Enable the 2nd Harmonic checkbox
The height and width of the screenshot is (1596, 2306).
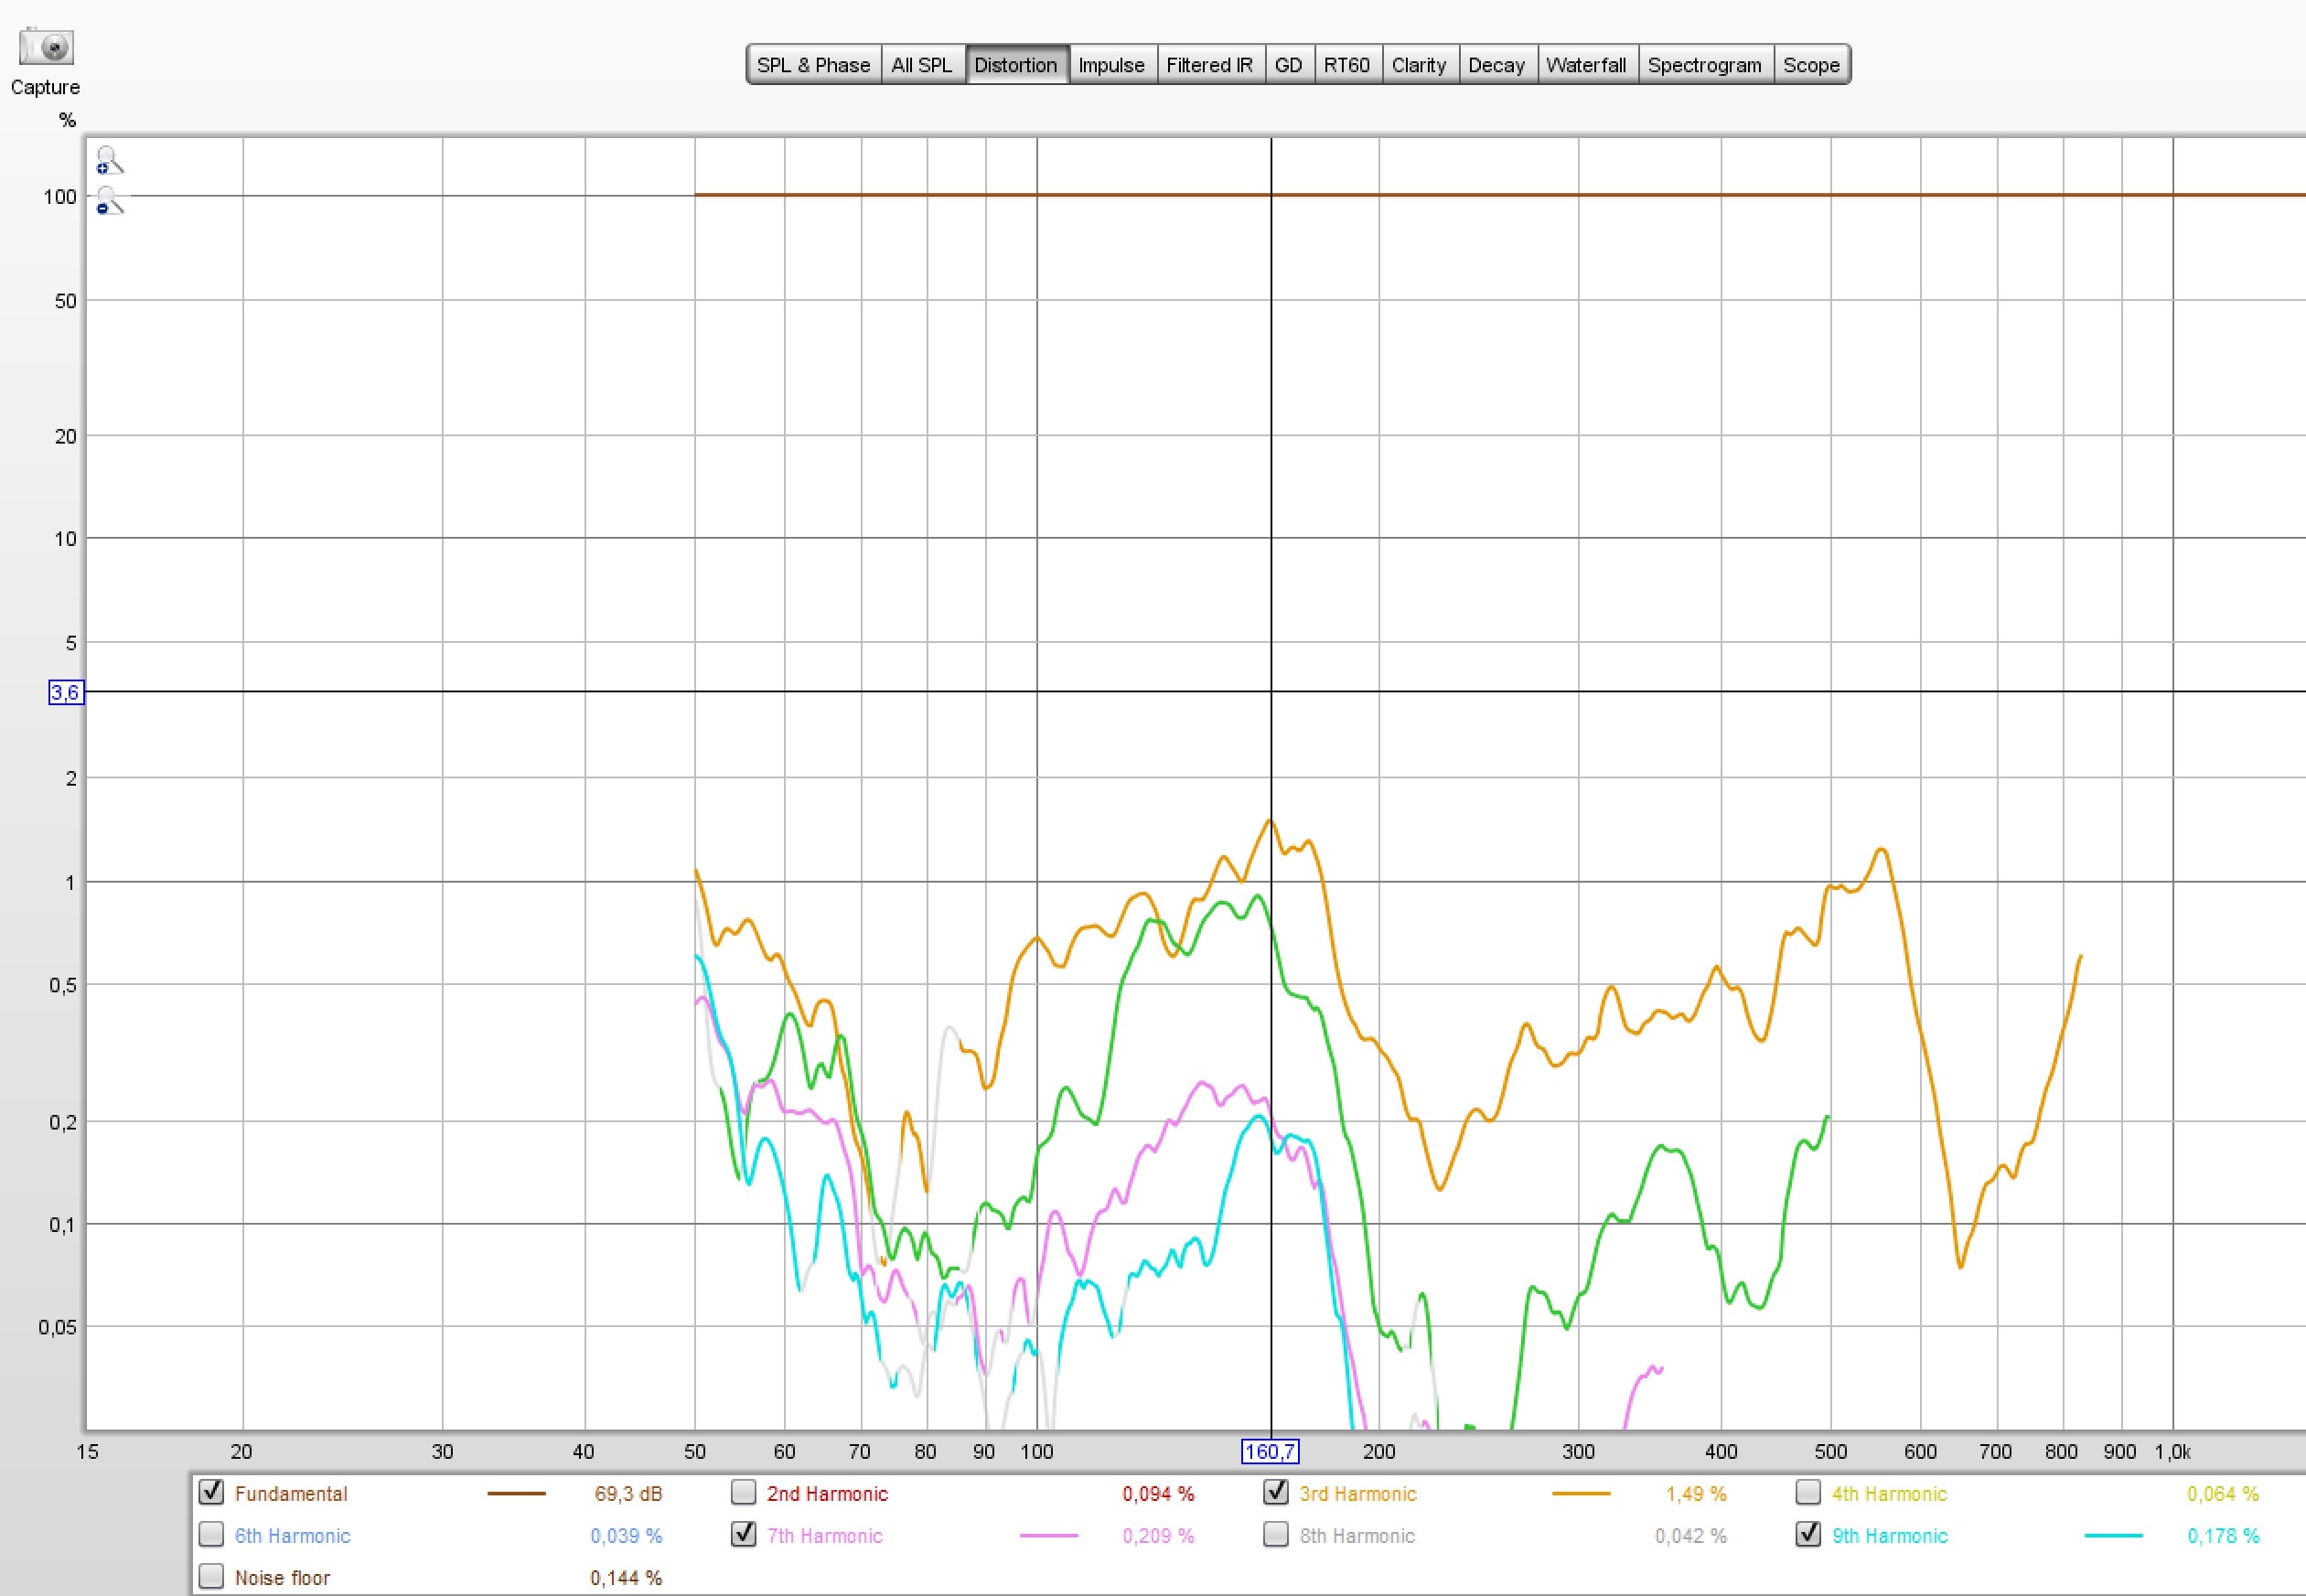pos(743,1492)
